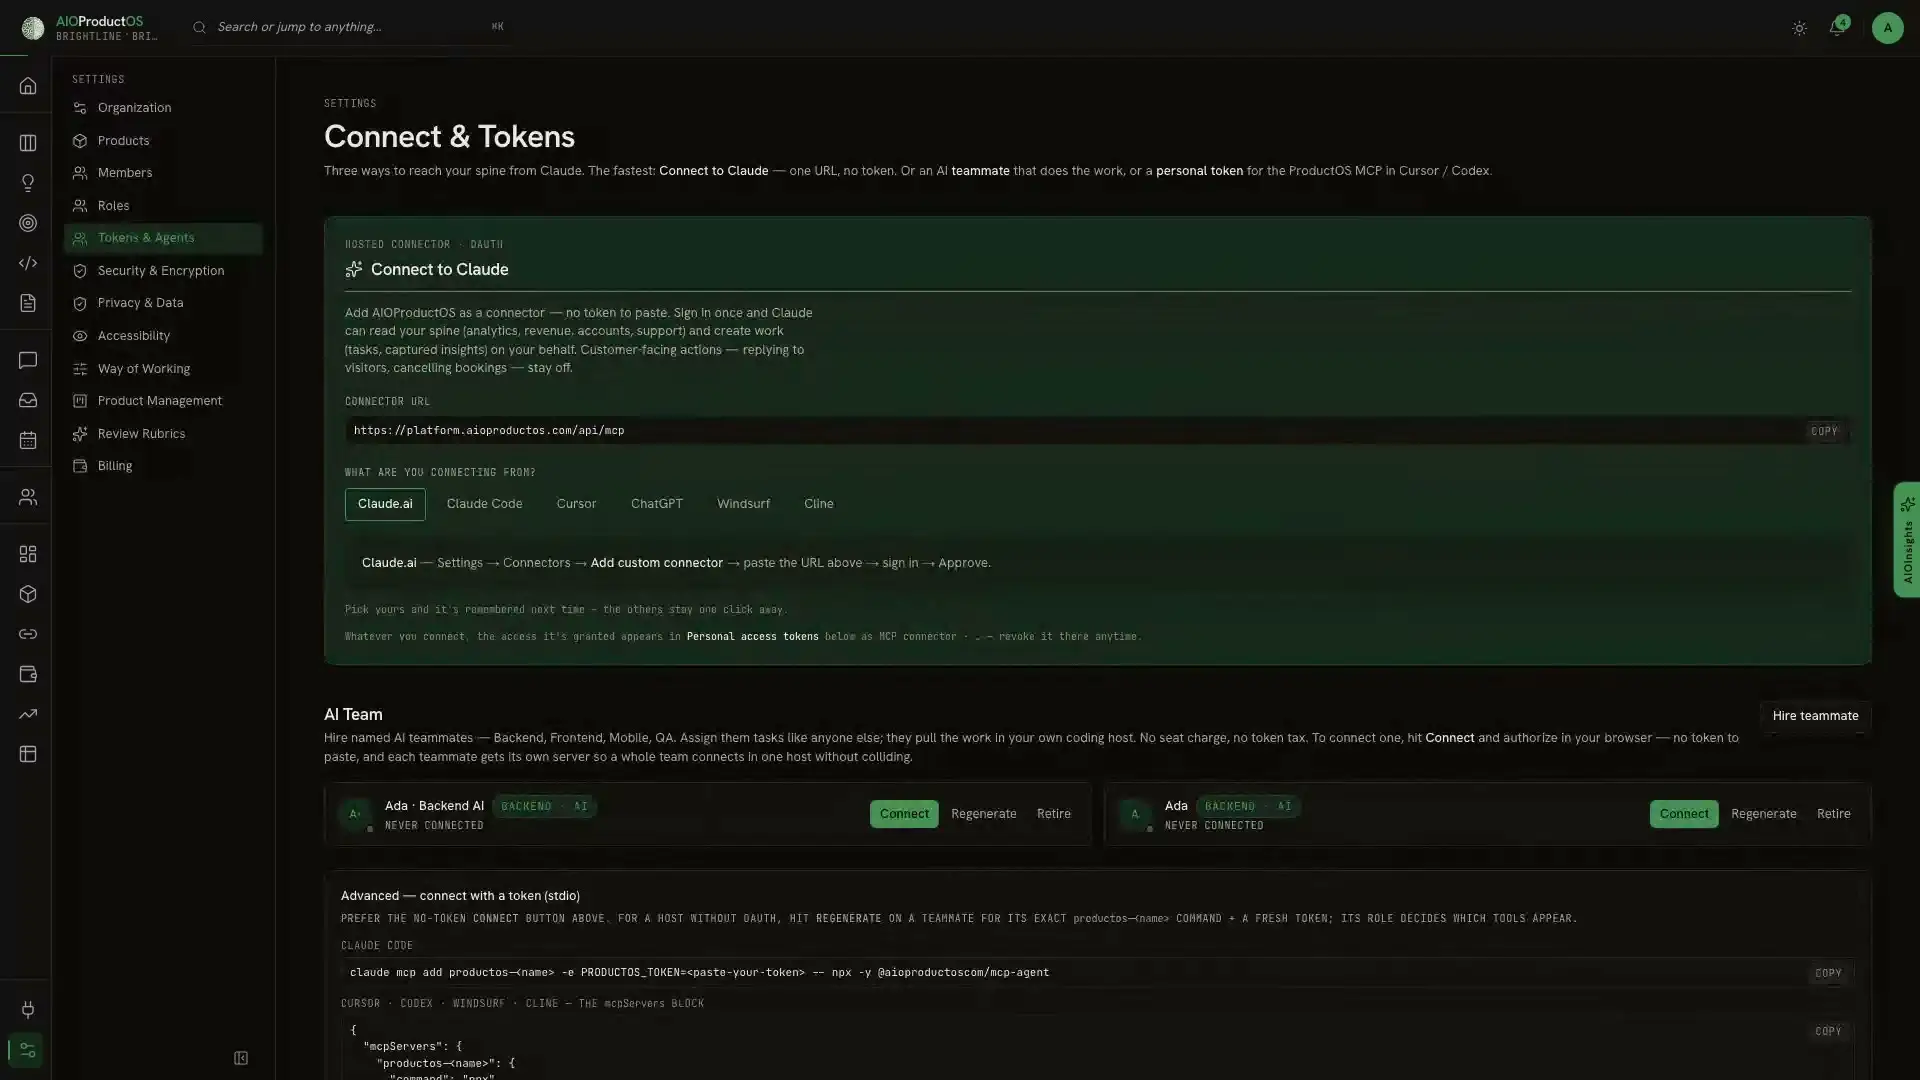Viewport: 1920px width, 1080px height.
Task: Go to Review Rubrics settings
Action: [163, 434]
